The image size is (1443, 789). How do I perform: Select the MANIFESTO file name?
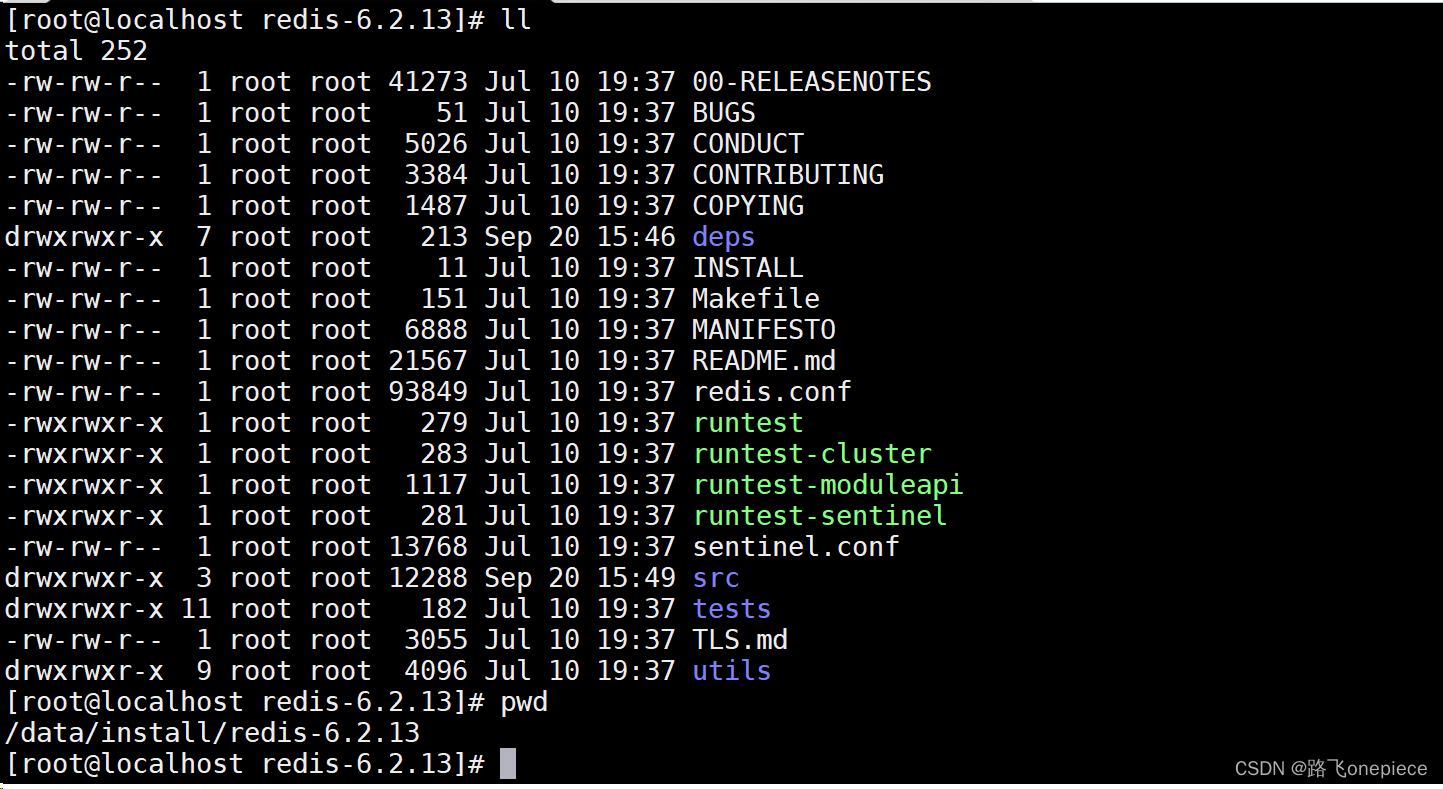point(763,330)
